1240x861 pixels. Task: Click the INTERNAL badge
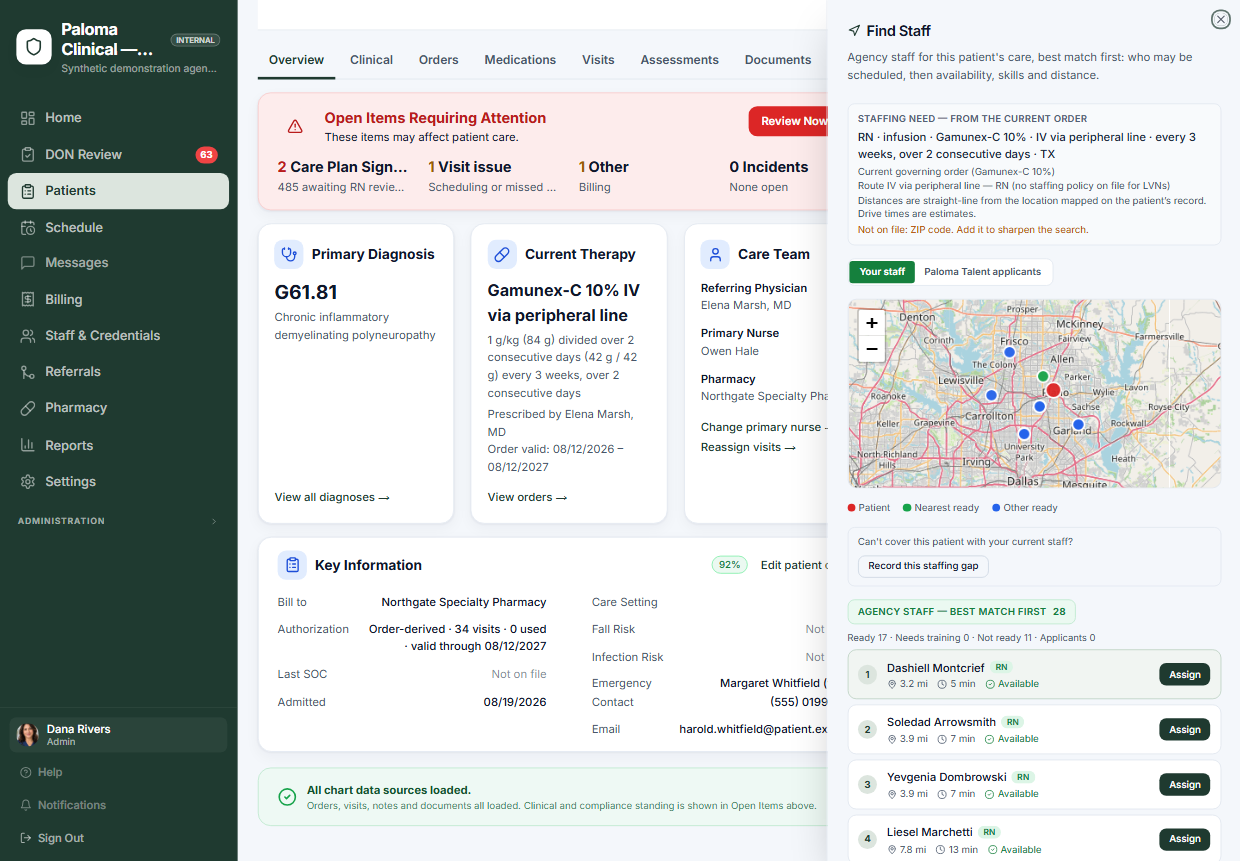pos(195,40)
